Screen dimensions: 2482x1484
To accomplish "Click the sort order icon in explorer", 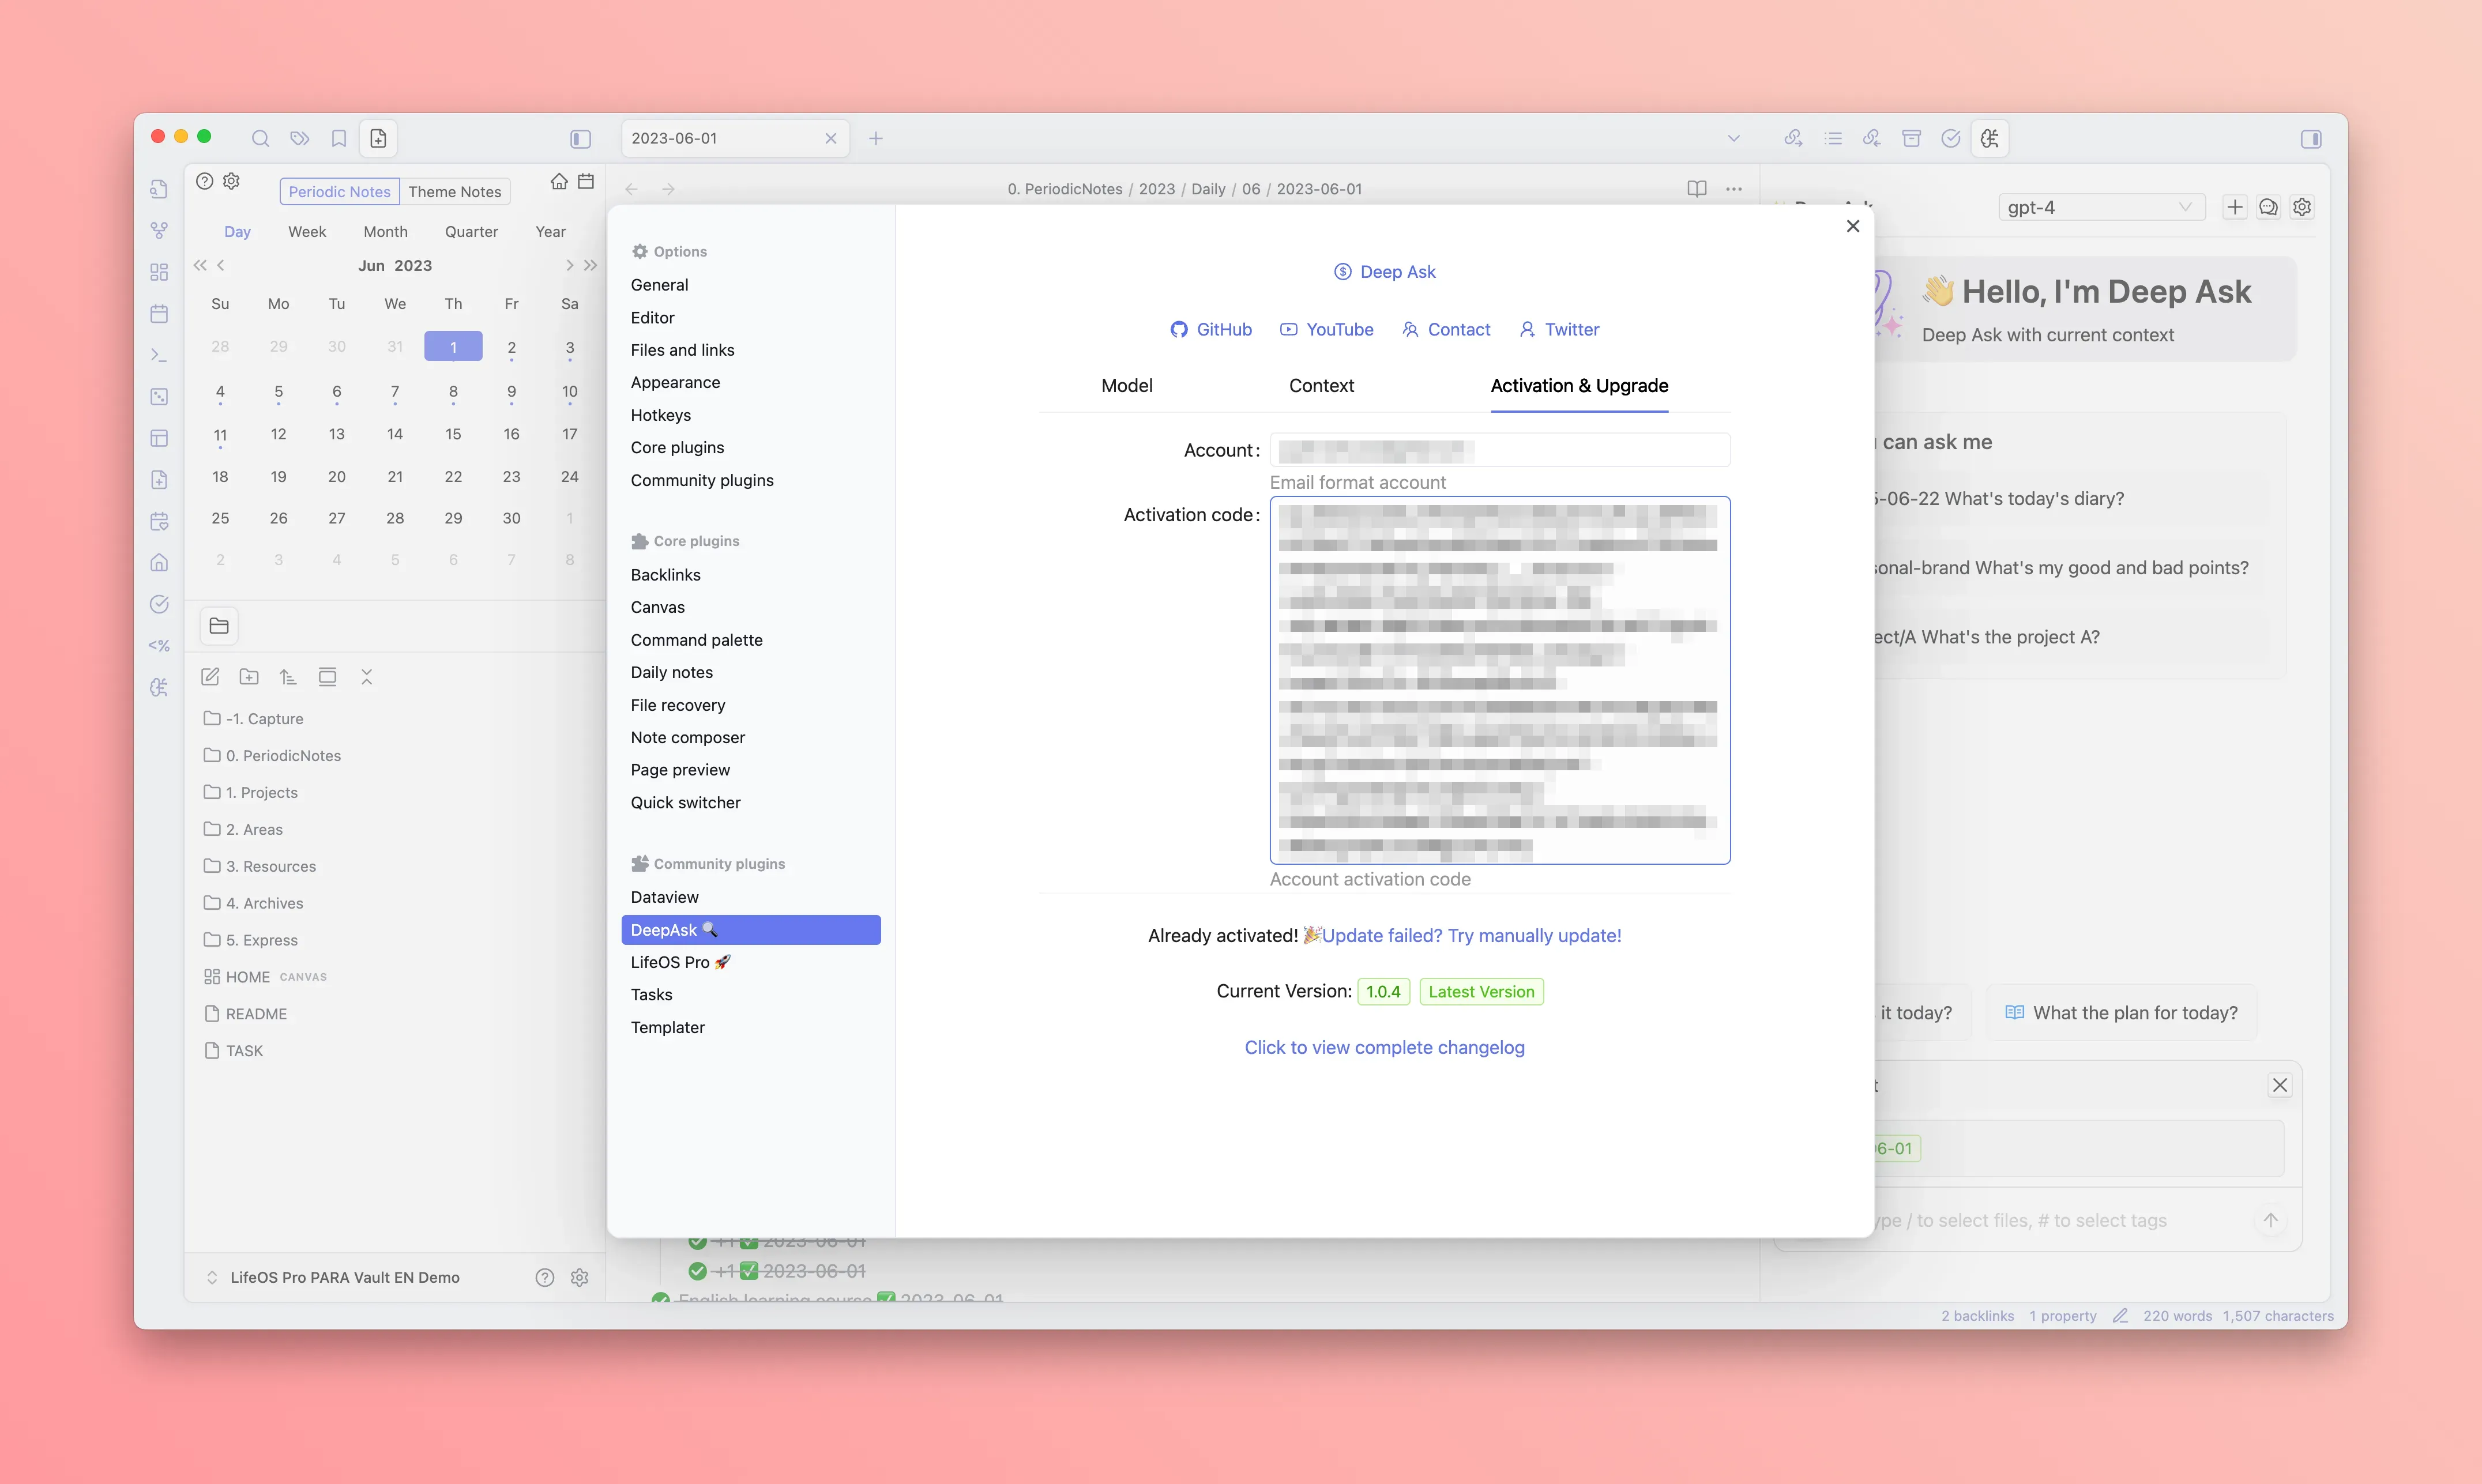I will pos(288,677).
